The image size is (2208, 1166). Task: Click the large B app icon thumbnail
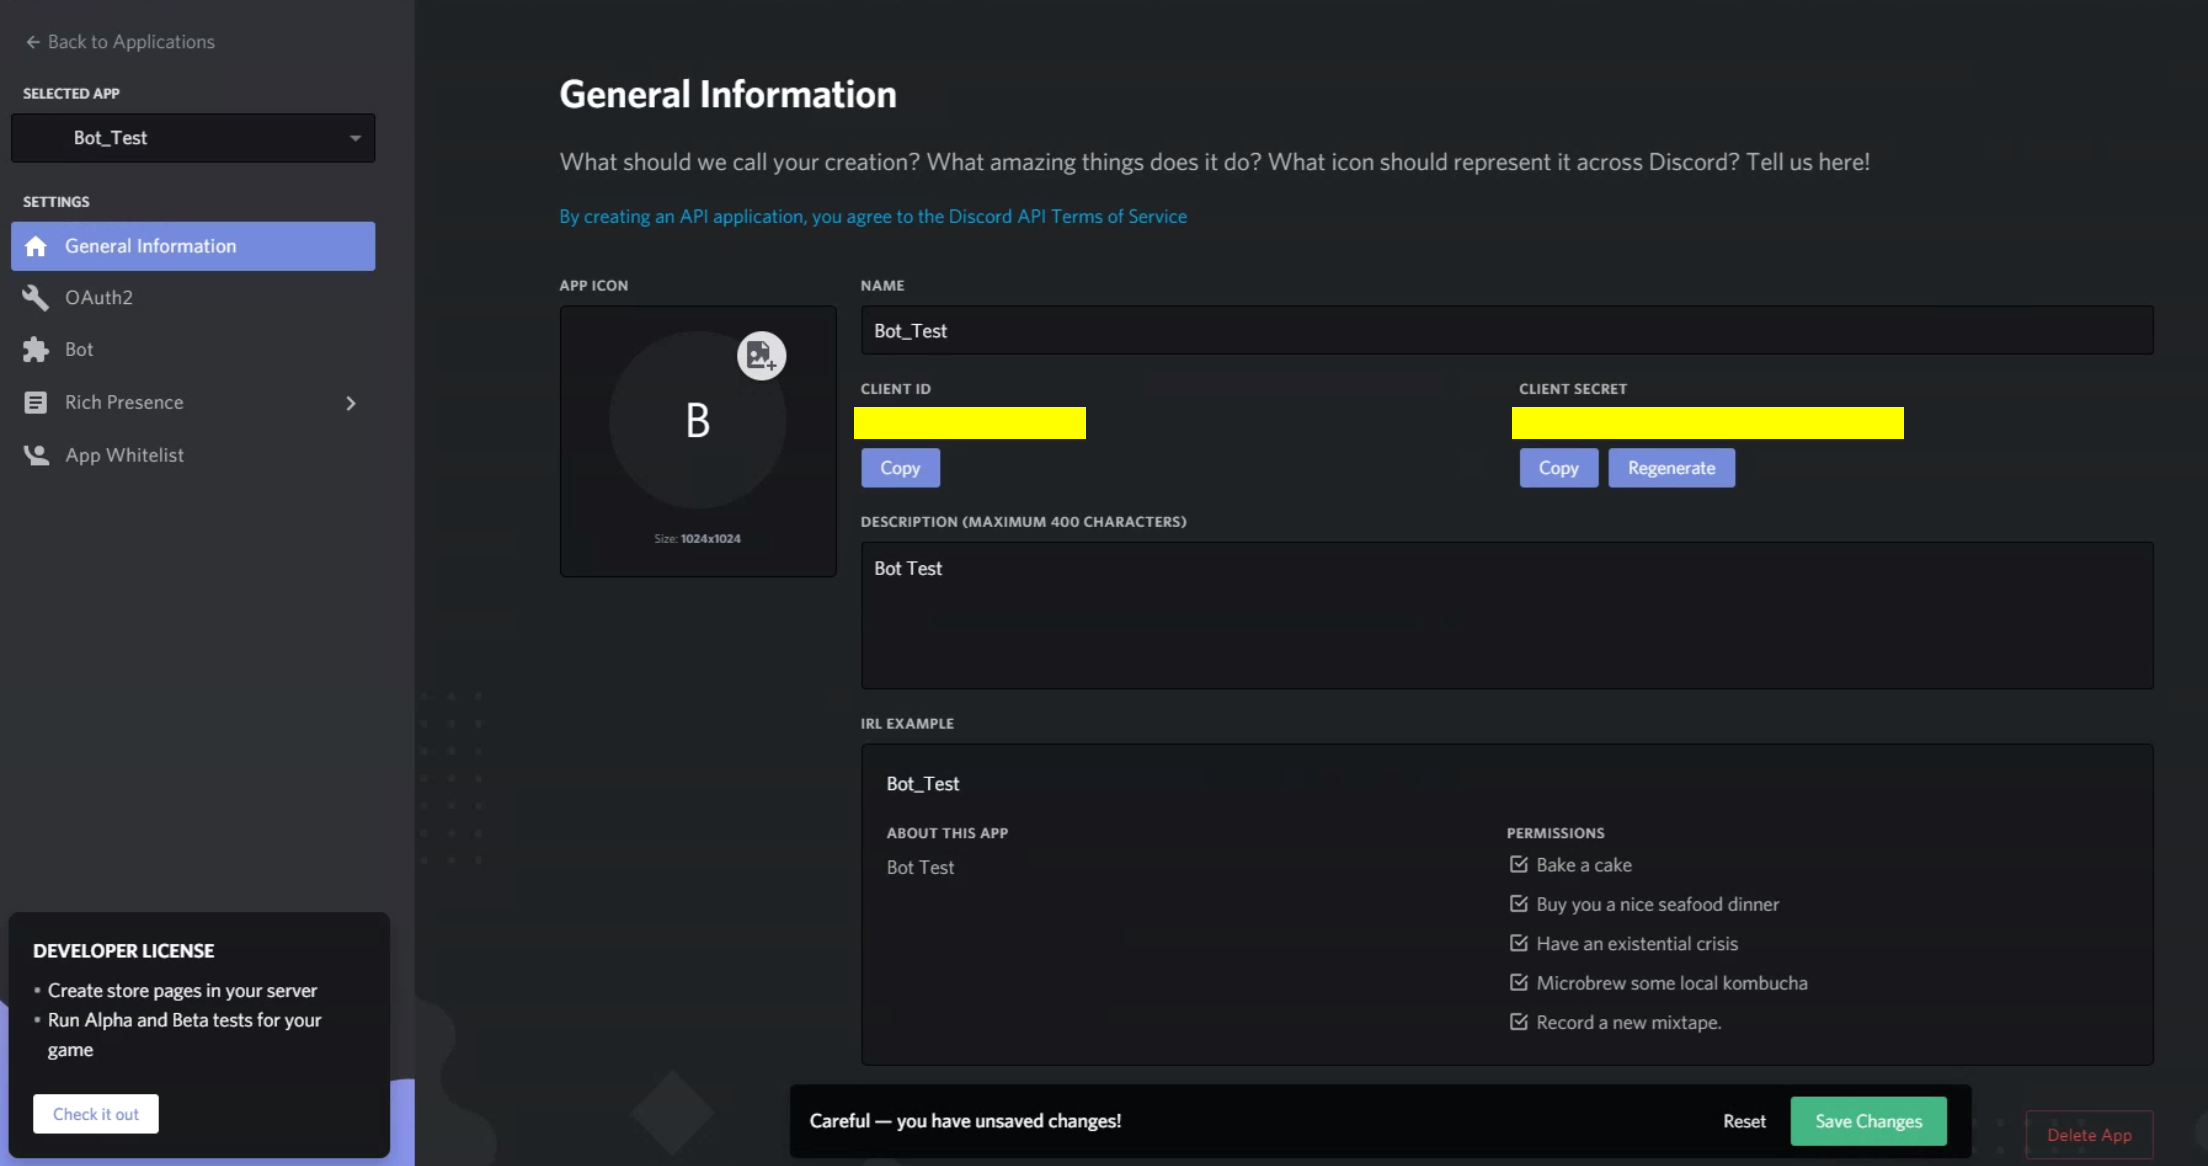click(x=697, y=420)
